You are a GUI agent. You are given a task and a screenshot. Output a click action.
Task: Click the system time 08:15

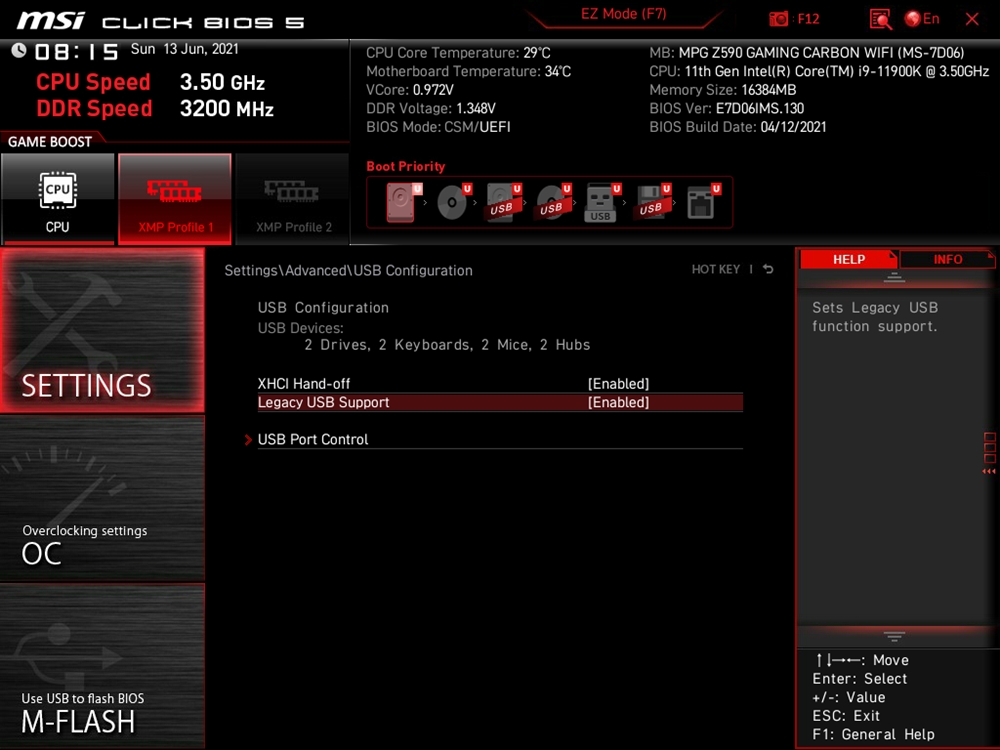coord(77,52)
